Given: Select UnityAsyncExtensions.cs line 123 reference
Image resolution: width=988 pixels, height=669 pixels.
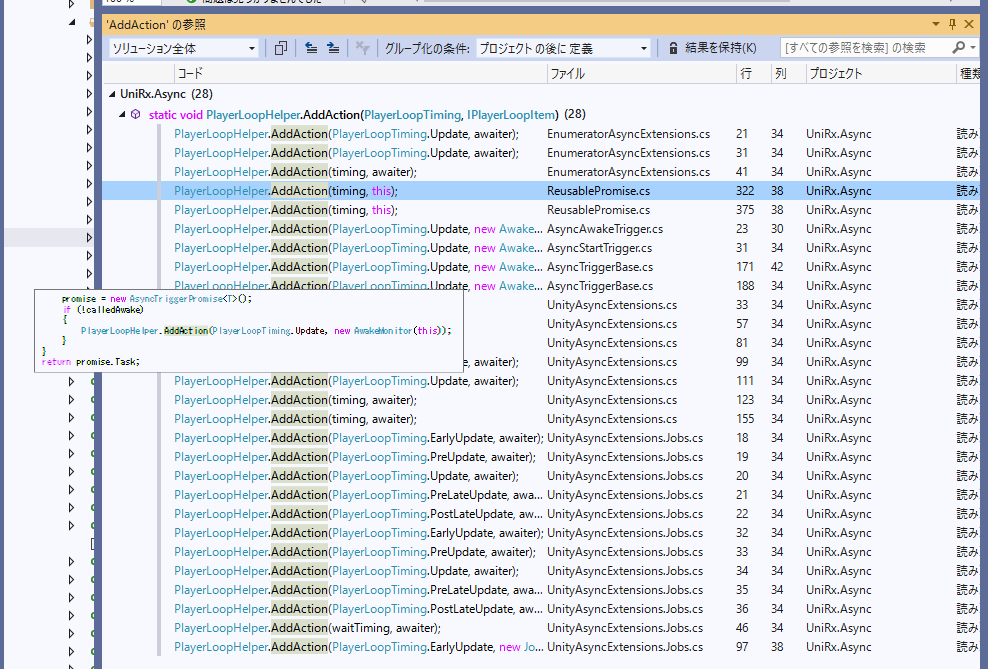Looking at the screenshot, I should point(541,400).
